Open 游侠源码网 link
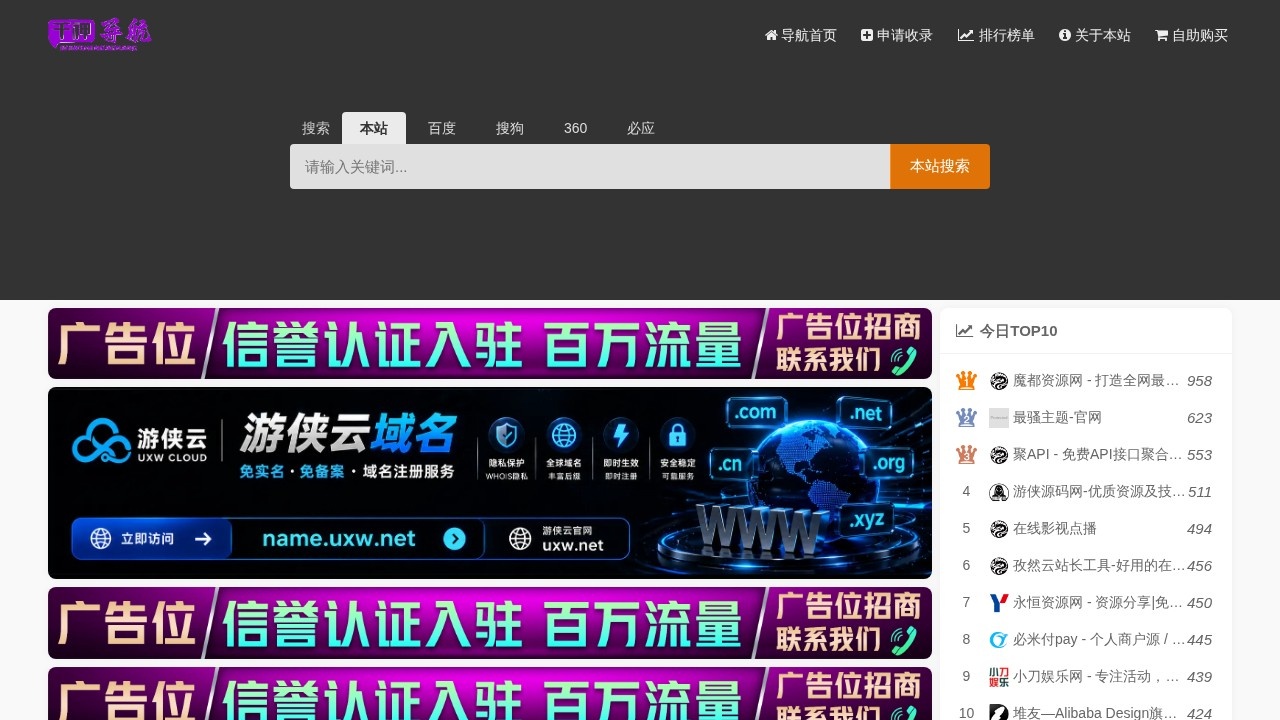The height and width of the screenshot is (720, 1280). 1099,491
